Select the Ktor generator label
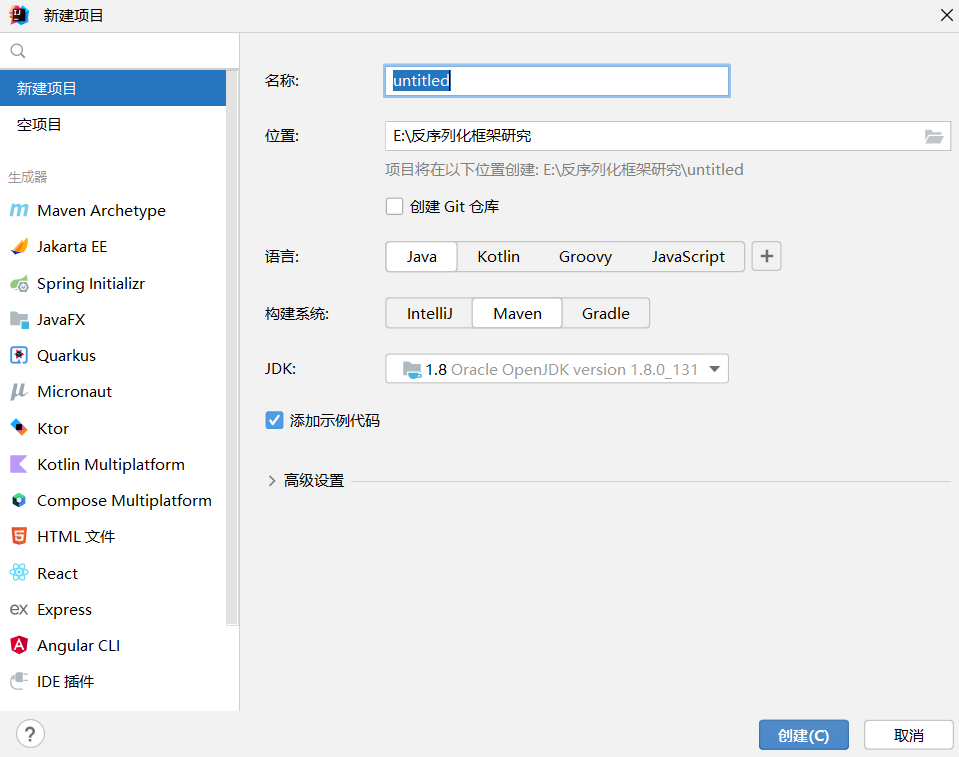Viewport: 959px width, 757px height. point(53,428)
